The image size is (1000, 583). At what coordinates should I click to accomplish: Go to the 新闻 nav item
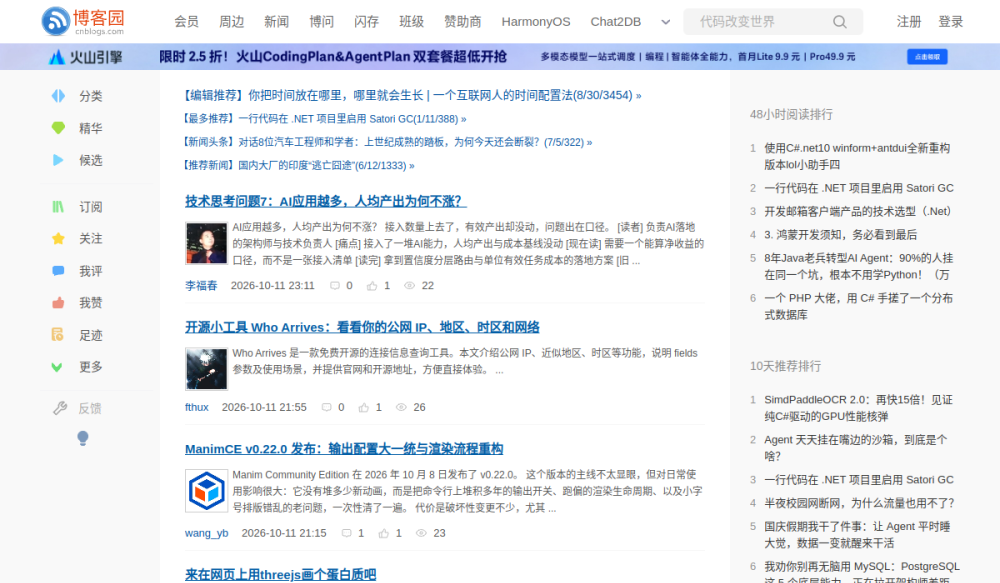(x=276, y=22)
